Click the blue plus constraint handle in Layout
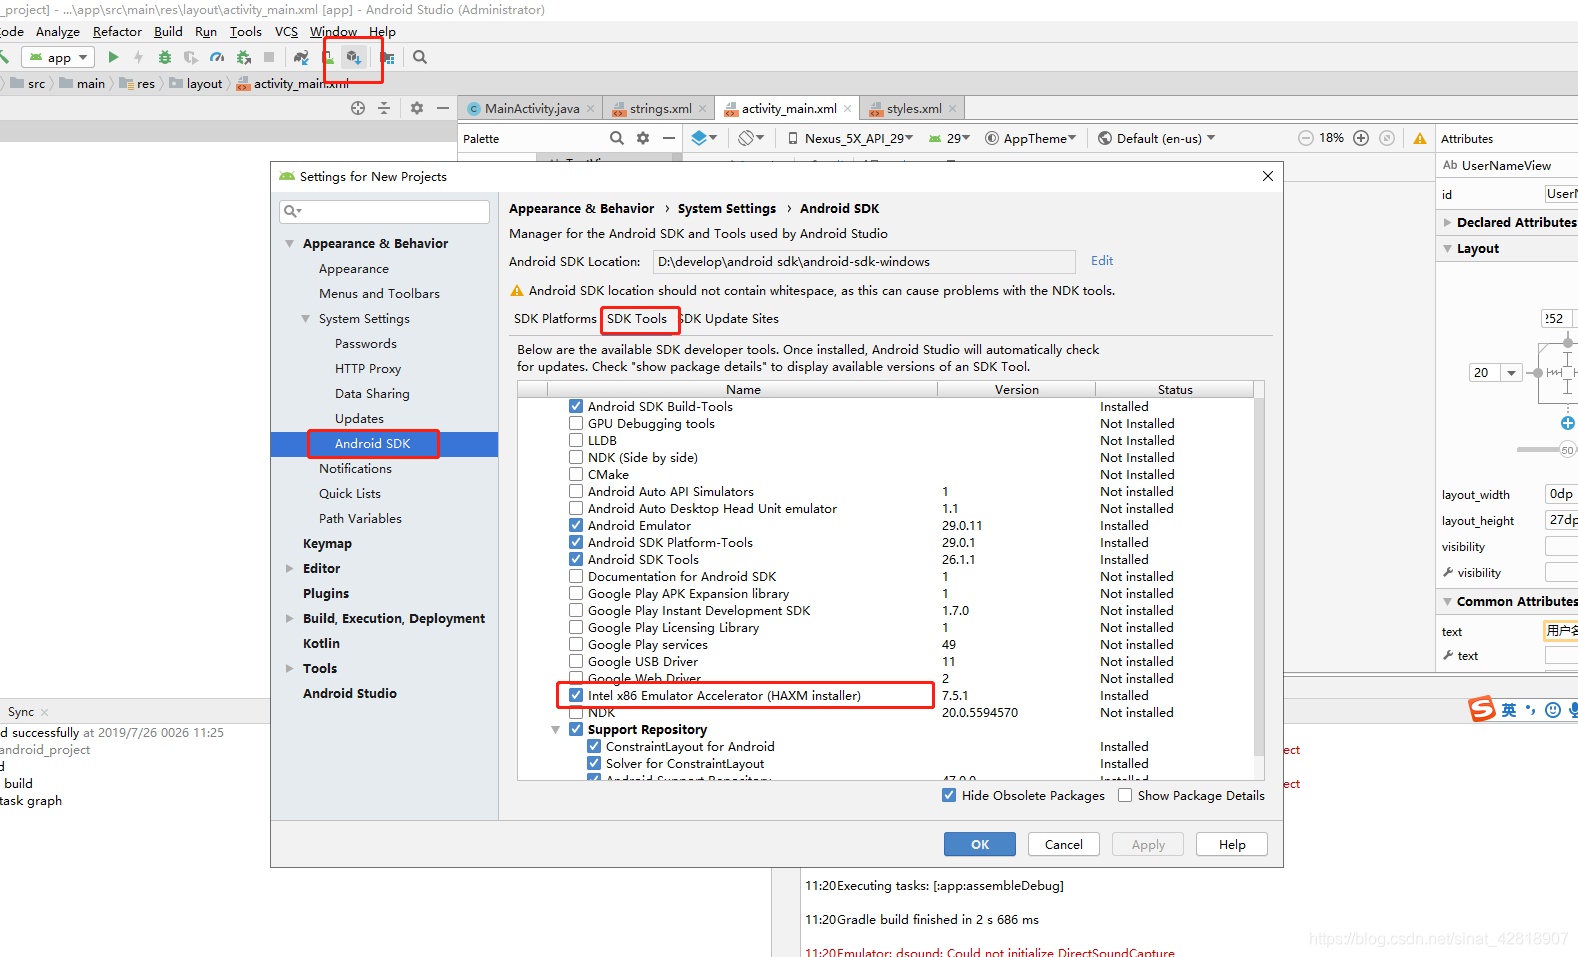 1567,423
